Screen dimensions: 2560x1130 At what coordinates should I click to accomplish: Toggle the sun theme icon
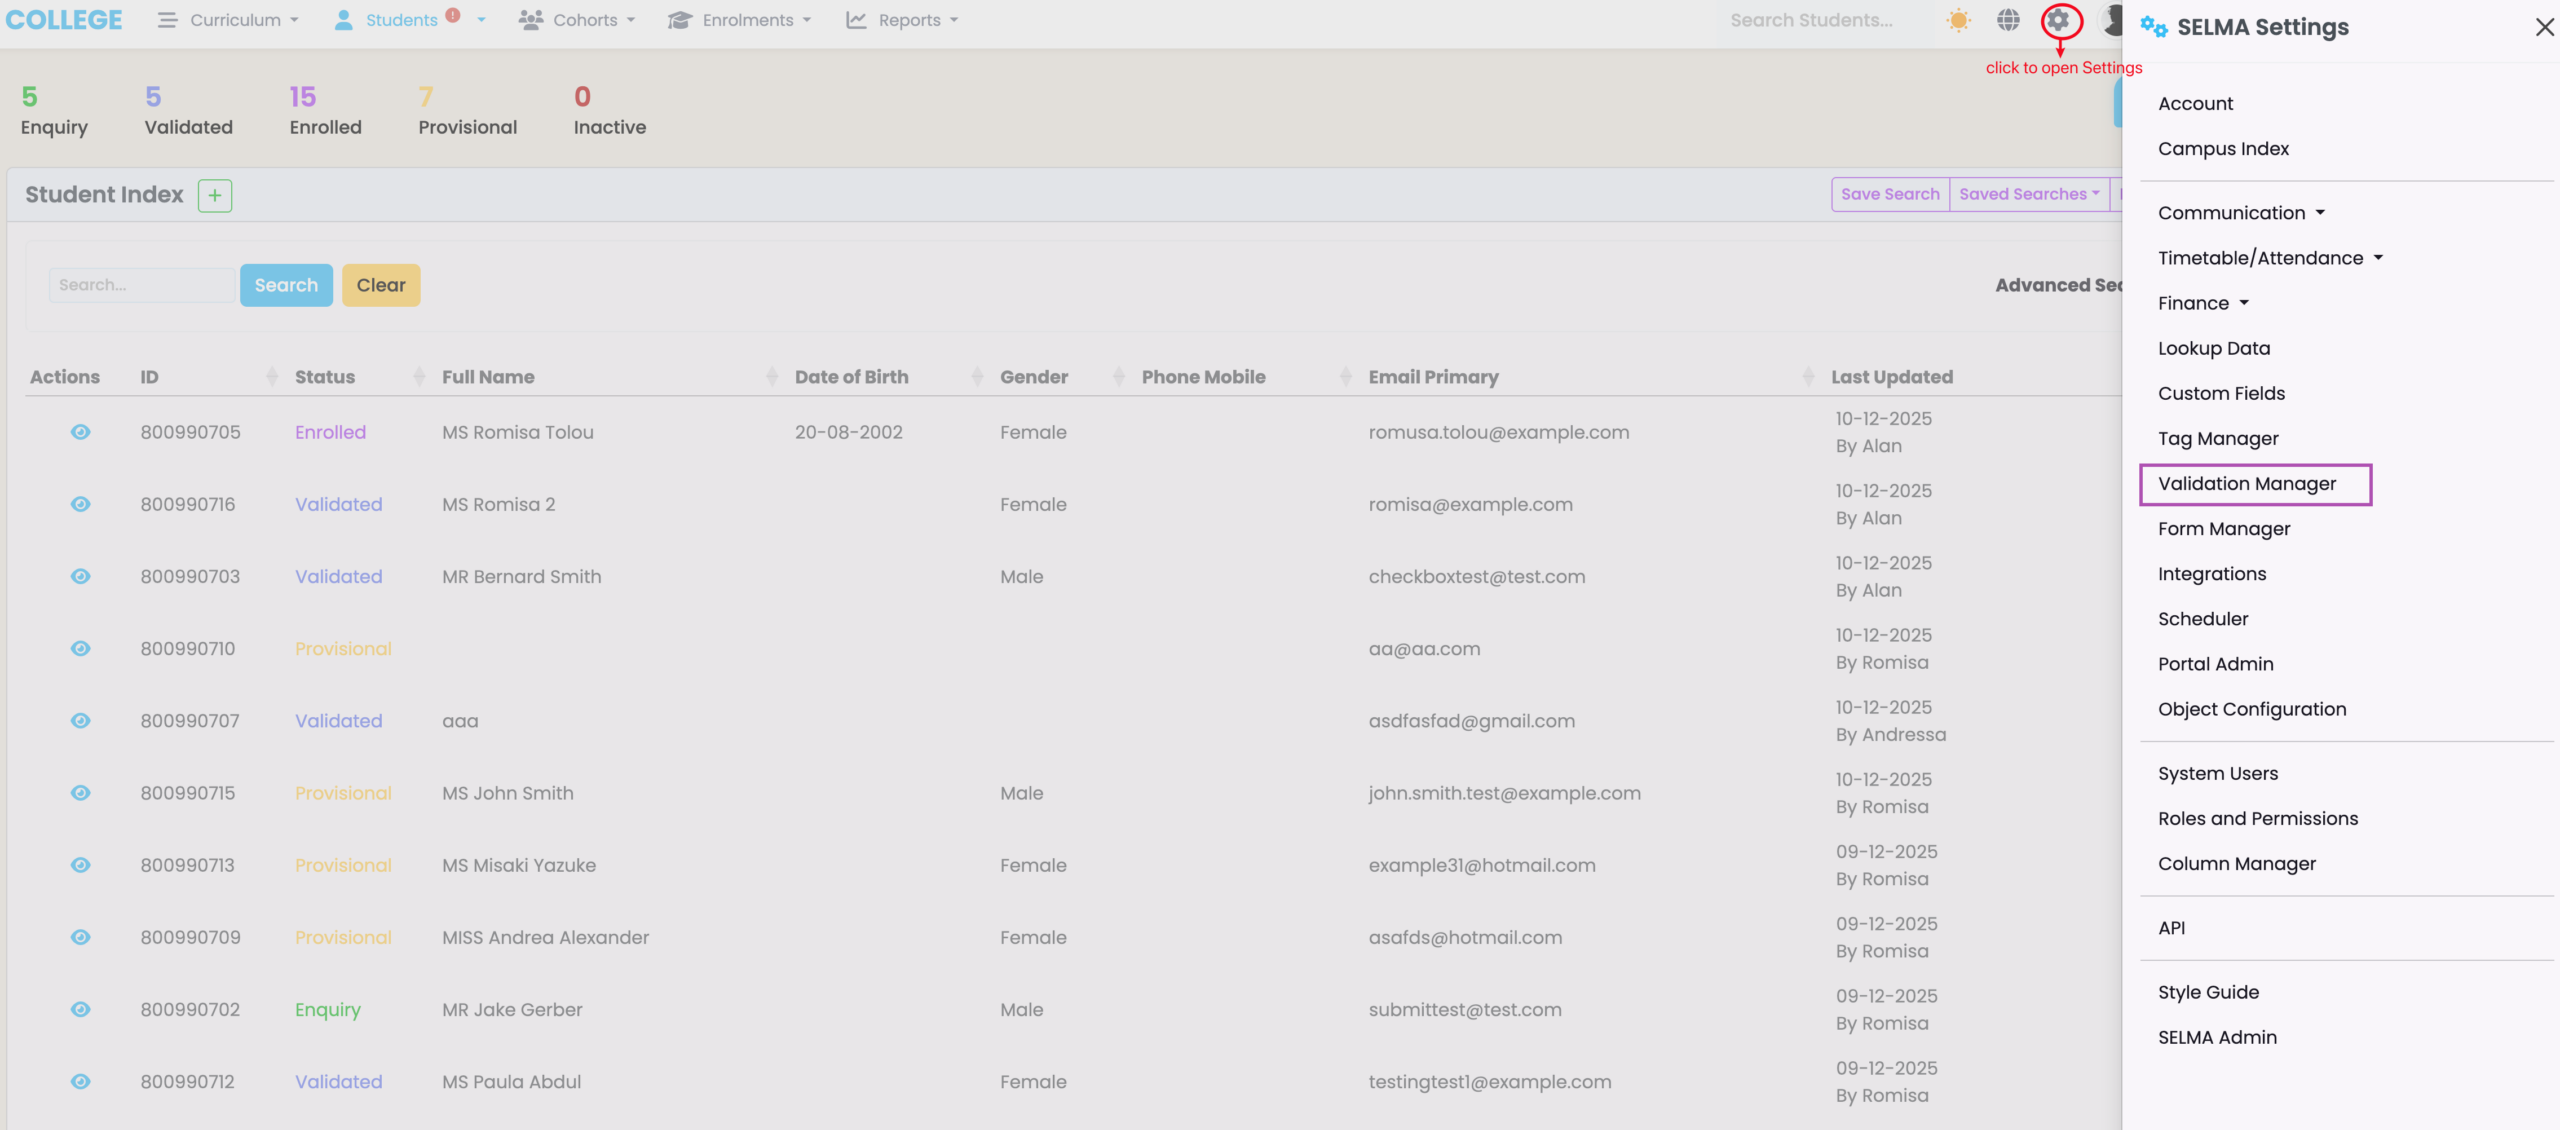click(x=1958, y=20)
